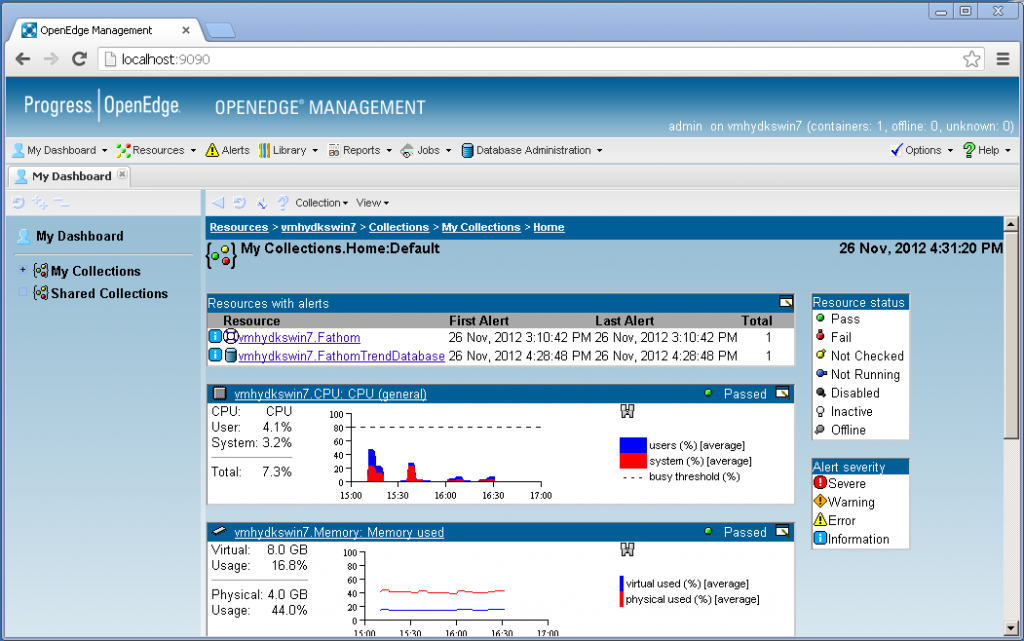Click the content toolbar refresh icon
This screenshot has width=1024, height=641.
click(x=240, y=203)
